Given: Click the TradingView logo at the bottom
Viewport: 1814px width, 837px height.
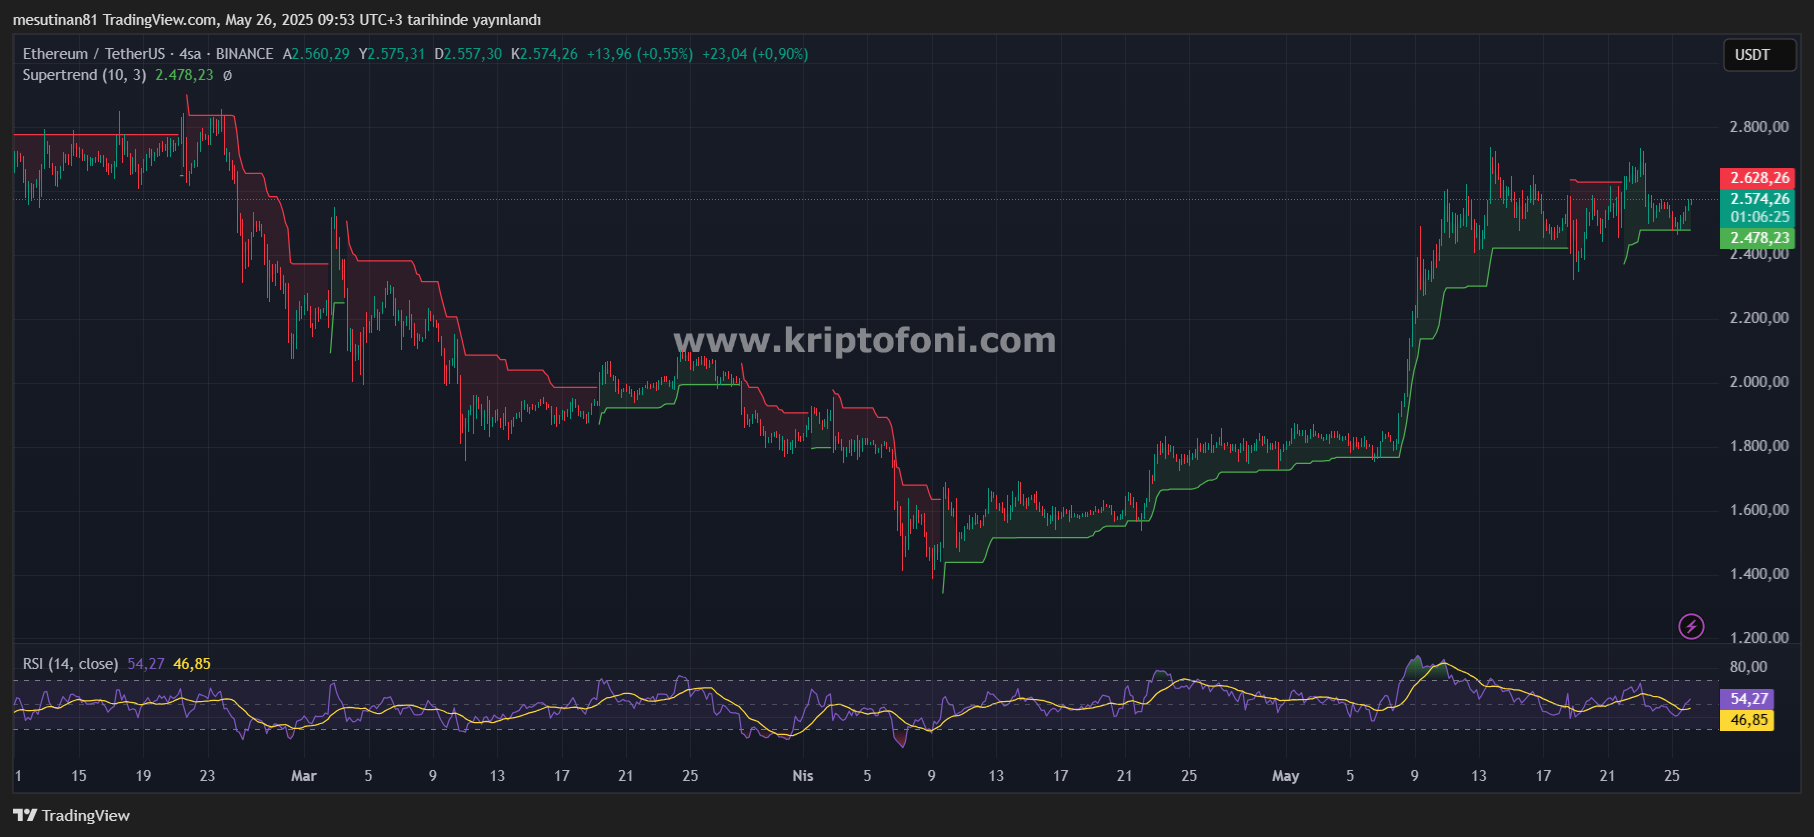Looking at the screenshot, I should (x=71, y=815).
